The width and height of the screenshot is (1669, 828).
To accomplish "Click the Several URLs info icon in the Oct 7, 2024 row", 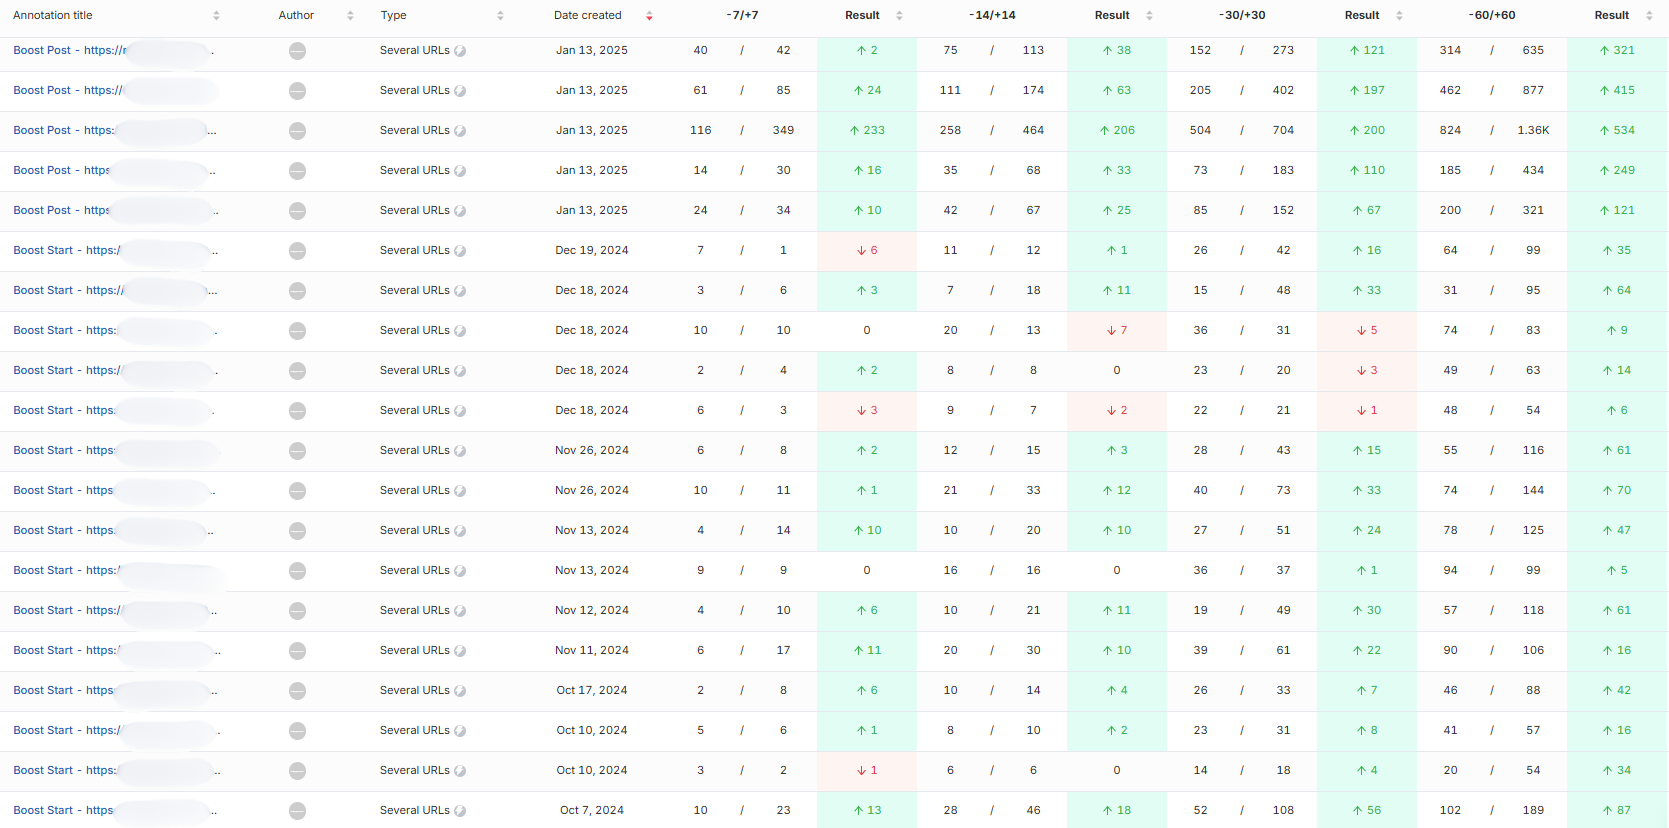I will 460,811.
